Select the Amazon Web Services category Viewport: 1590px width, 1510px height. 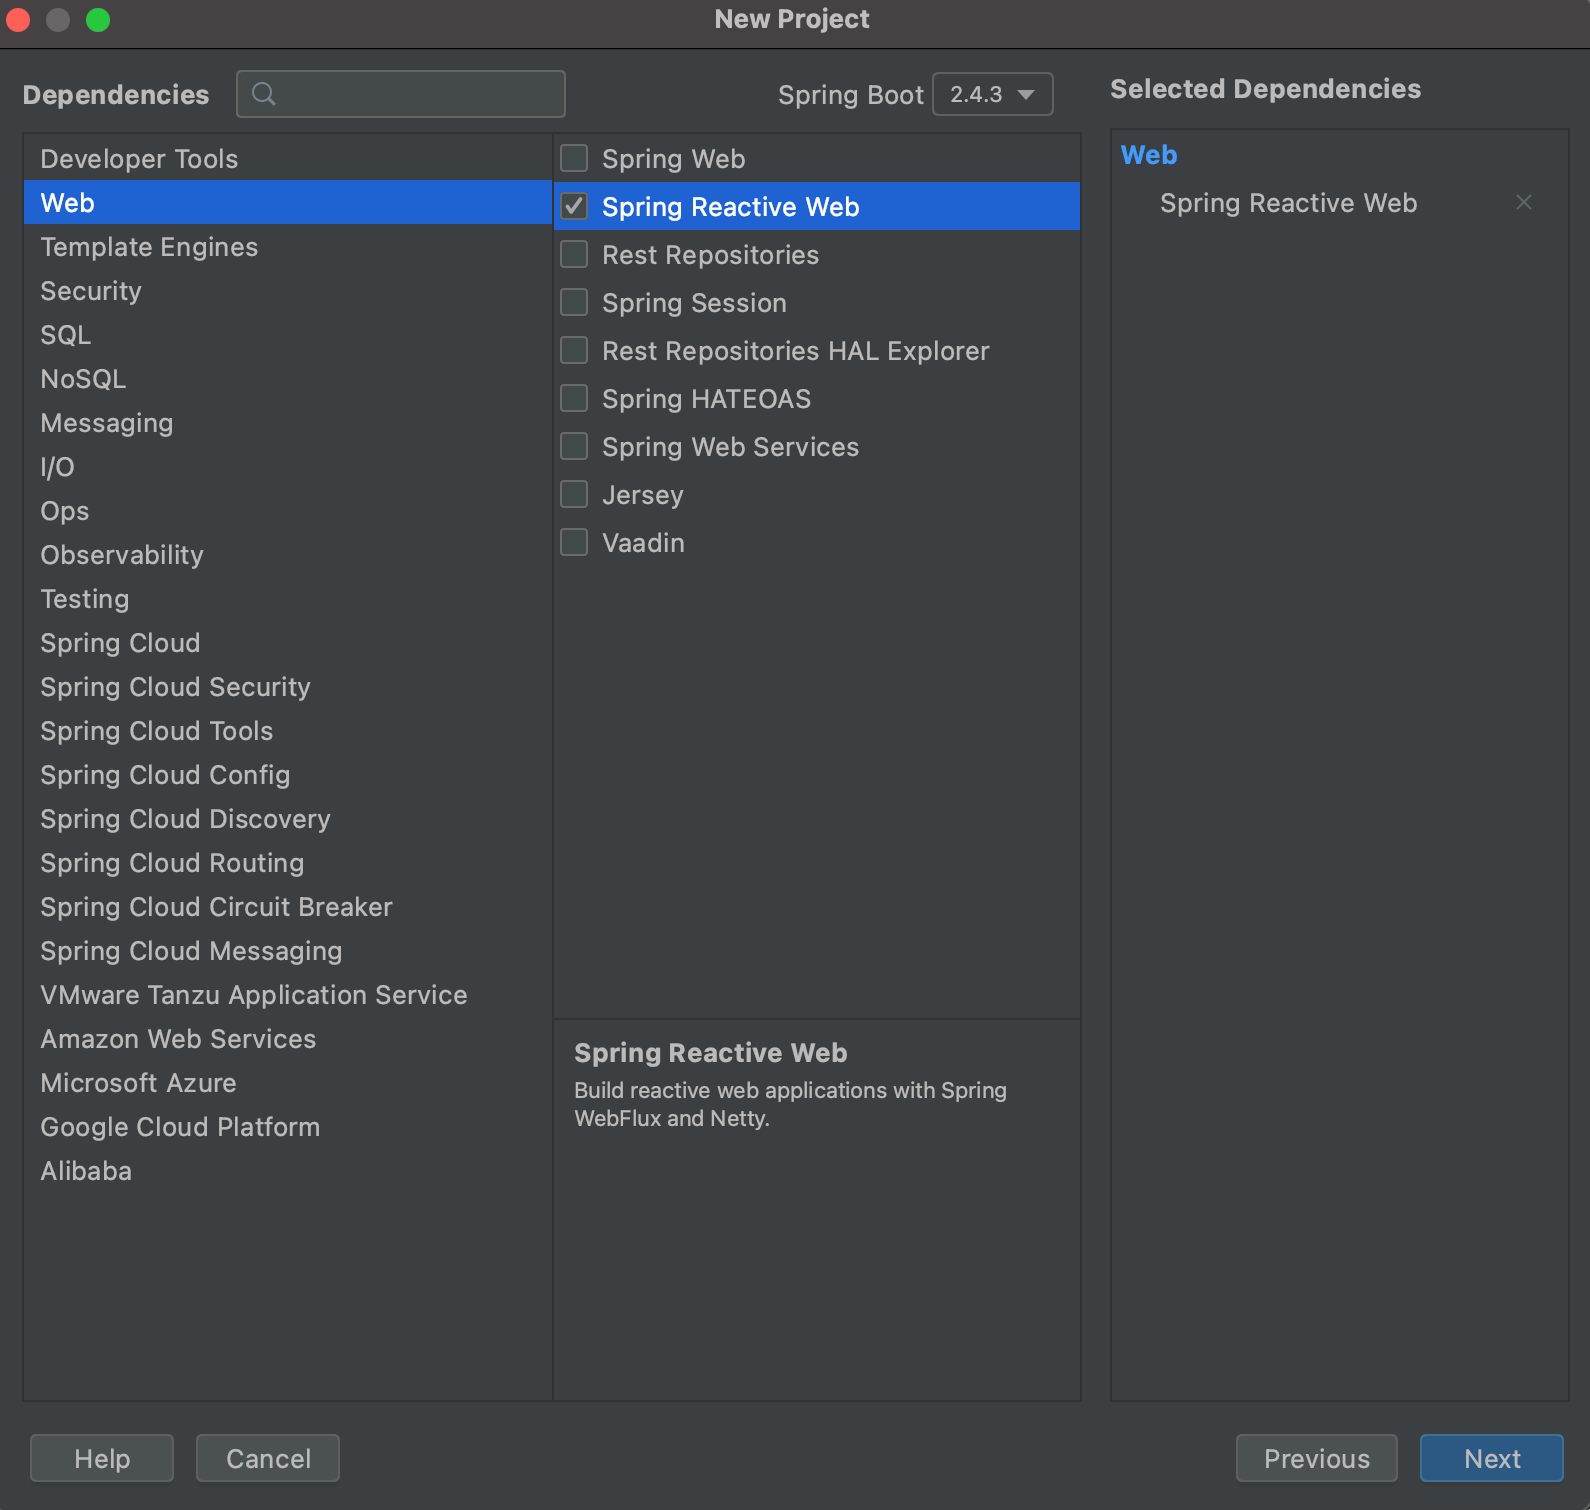(x=178, y=1039)
